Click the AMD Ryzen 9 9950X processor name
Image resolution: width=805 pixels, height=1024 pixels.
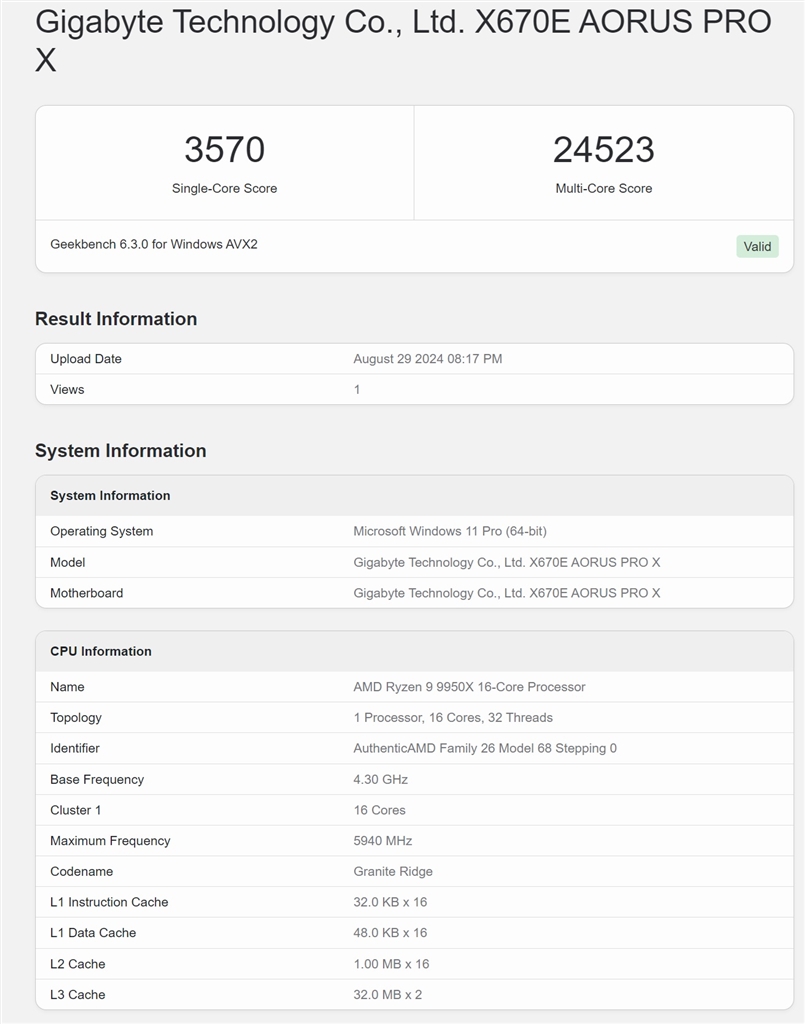(469, 687)
